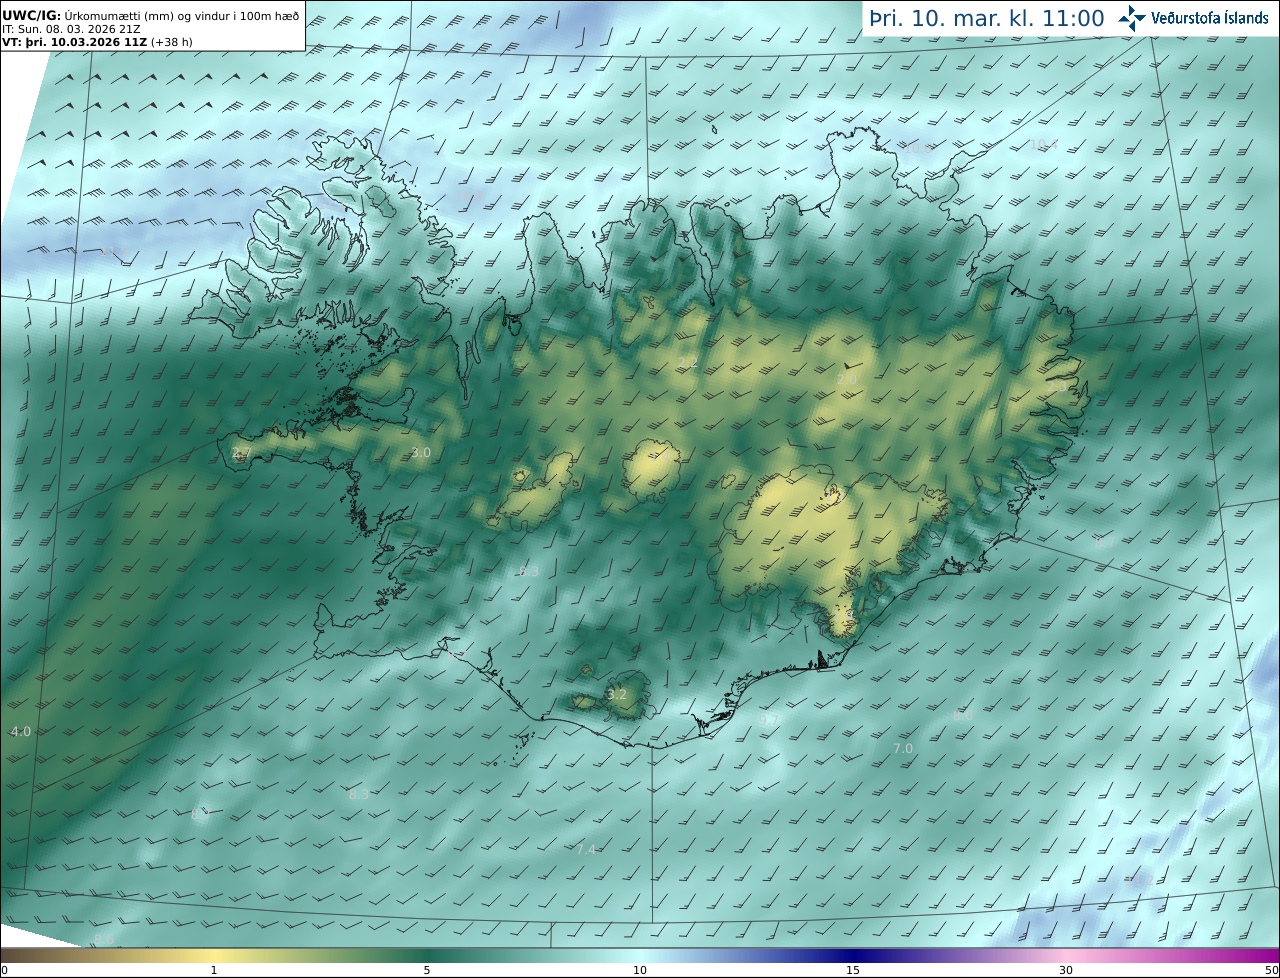Click the round Hofsjökull glacier outline
1280x978 pixels.
click(x=652, y=470)
